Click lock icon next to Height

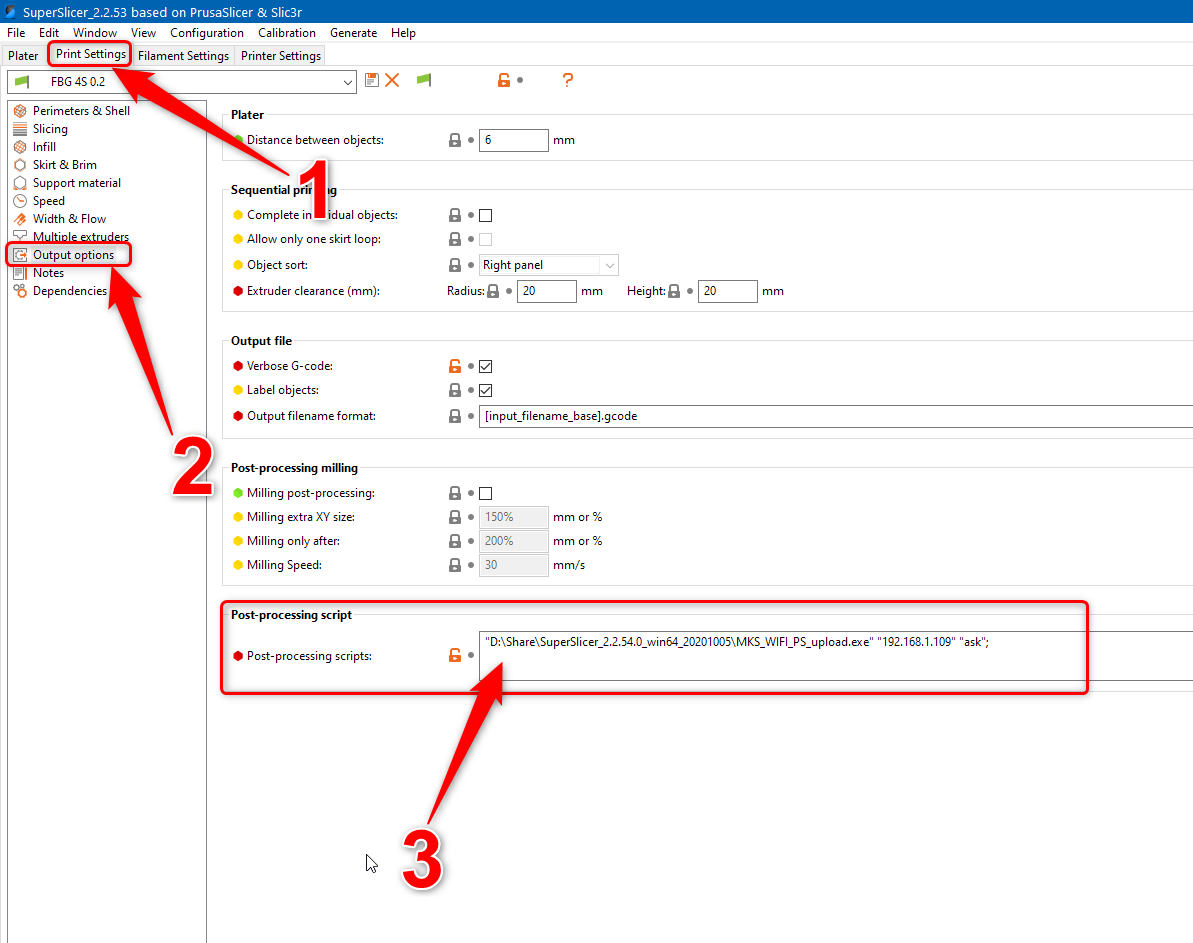[674, 291]
